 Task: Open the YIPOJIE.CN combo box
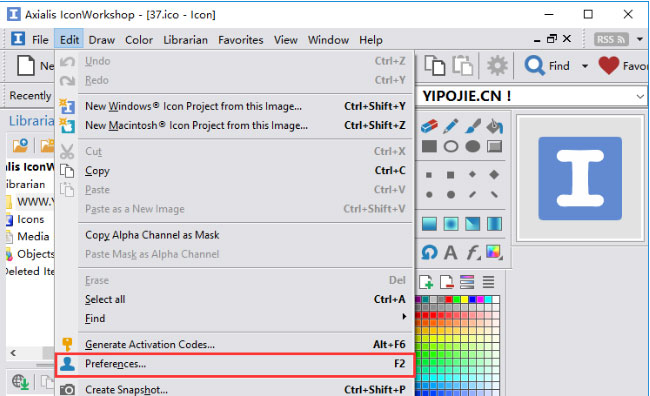tap(640, 97)
